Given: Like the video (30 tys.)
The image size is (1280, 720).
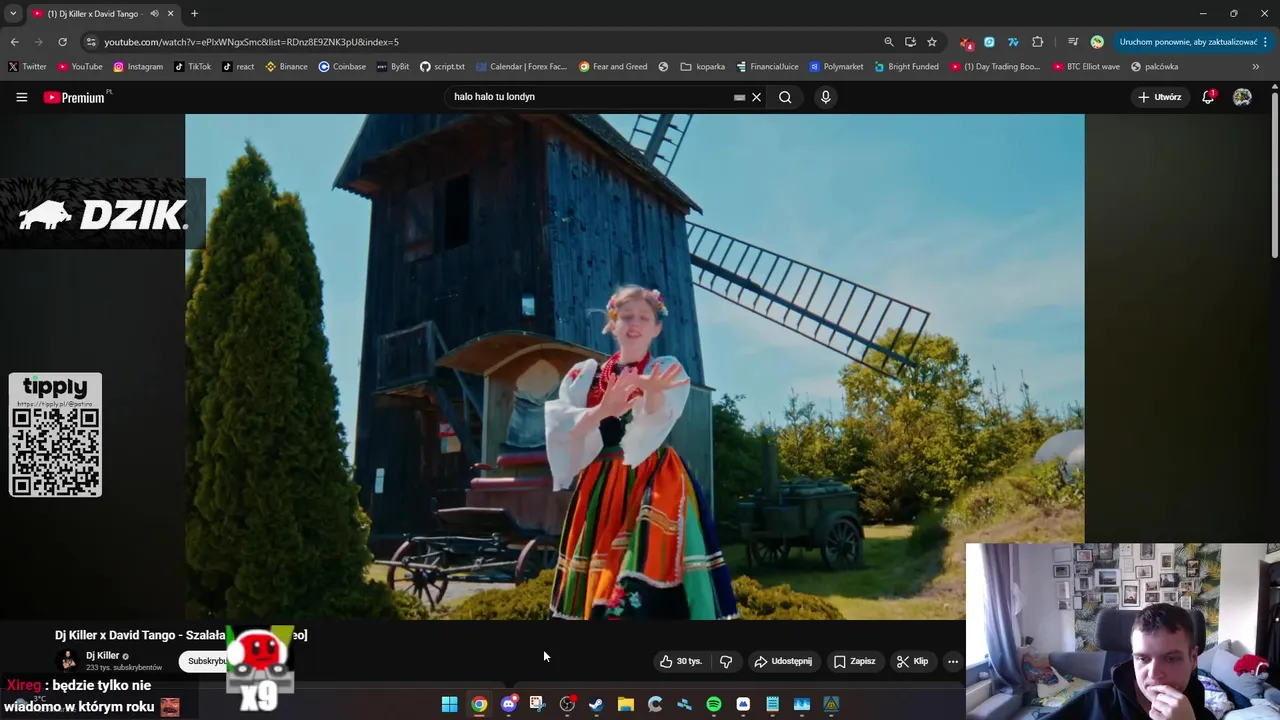Looking at the screenshot, I should pyautogui.click(x=680, y=661).
